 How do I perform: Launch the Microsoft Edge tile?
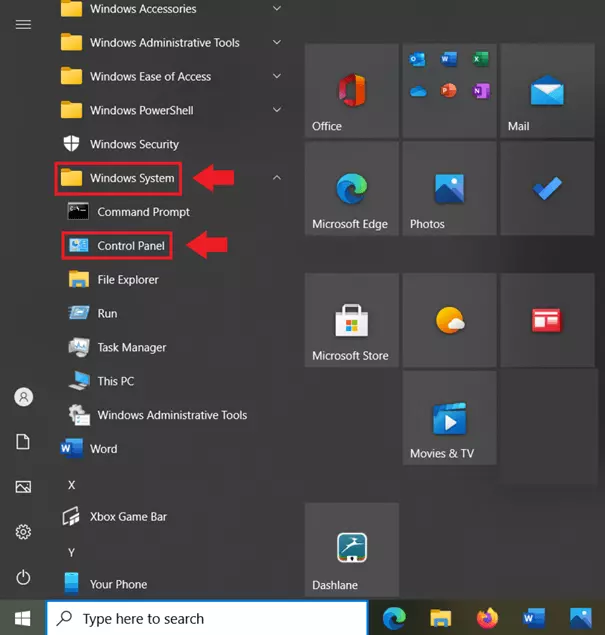[x=351, y=188]
